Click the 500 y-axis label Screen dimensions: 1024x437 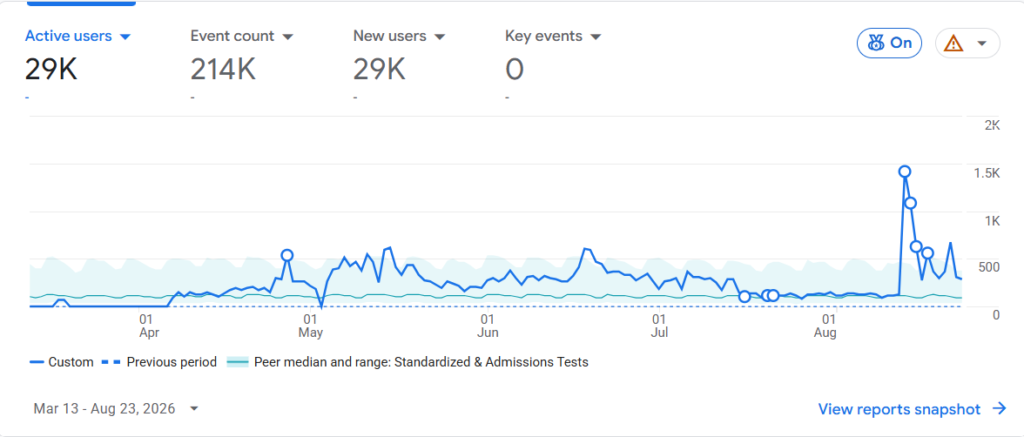pos(988,267)
